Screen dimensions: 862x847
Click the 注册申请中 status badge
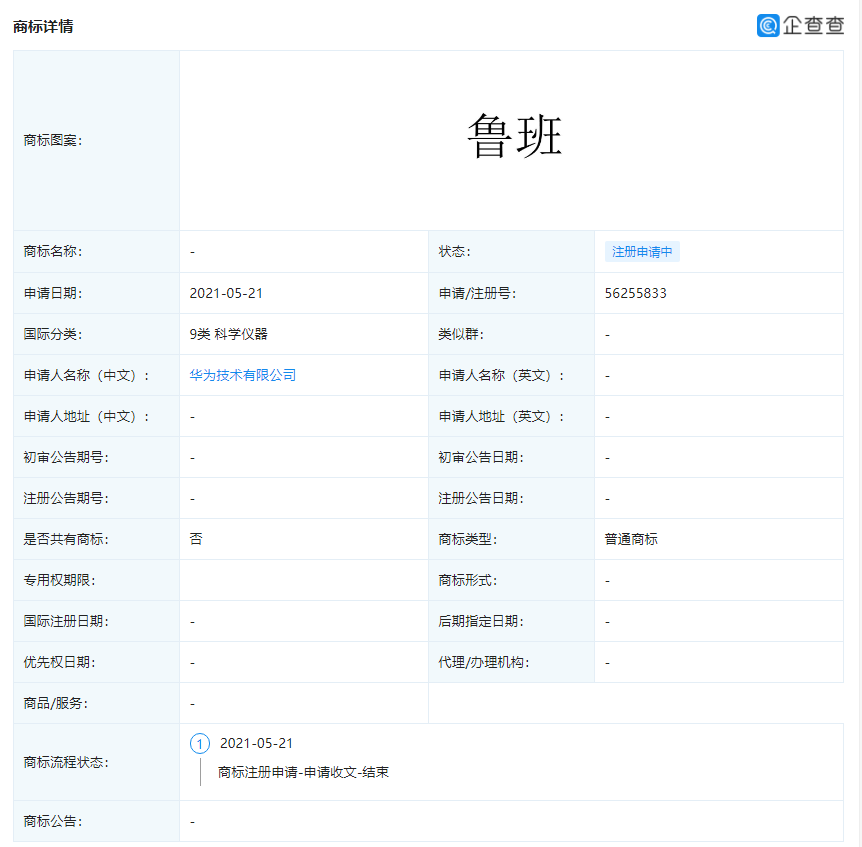(642, 252)
